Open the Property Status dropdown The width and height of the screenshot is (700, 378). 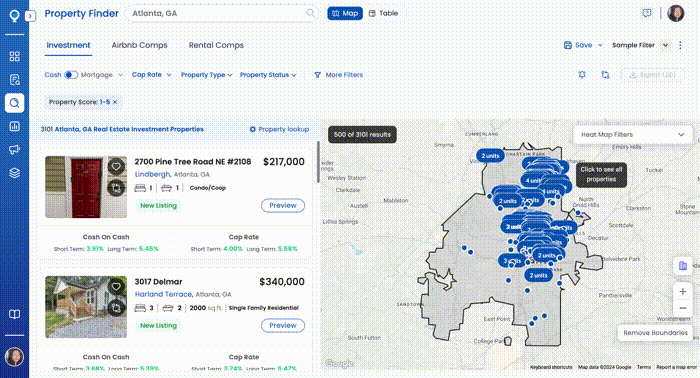click(268, 75)
